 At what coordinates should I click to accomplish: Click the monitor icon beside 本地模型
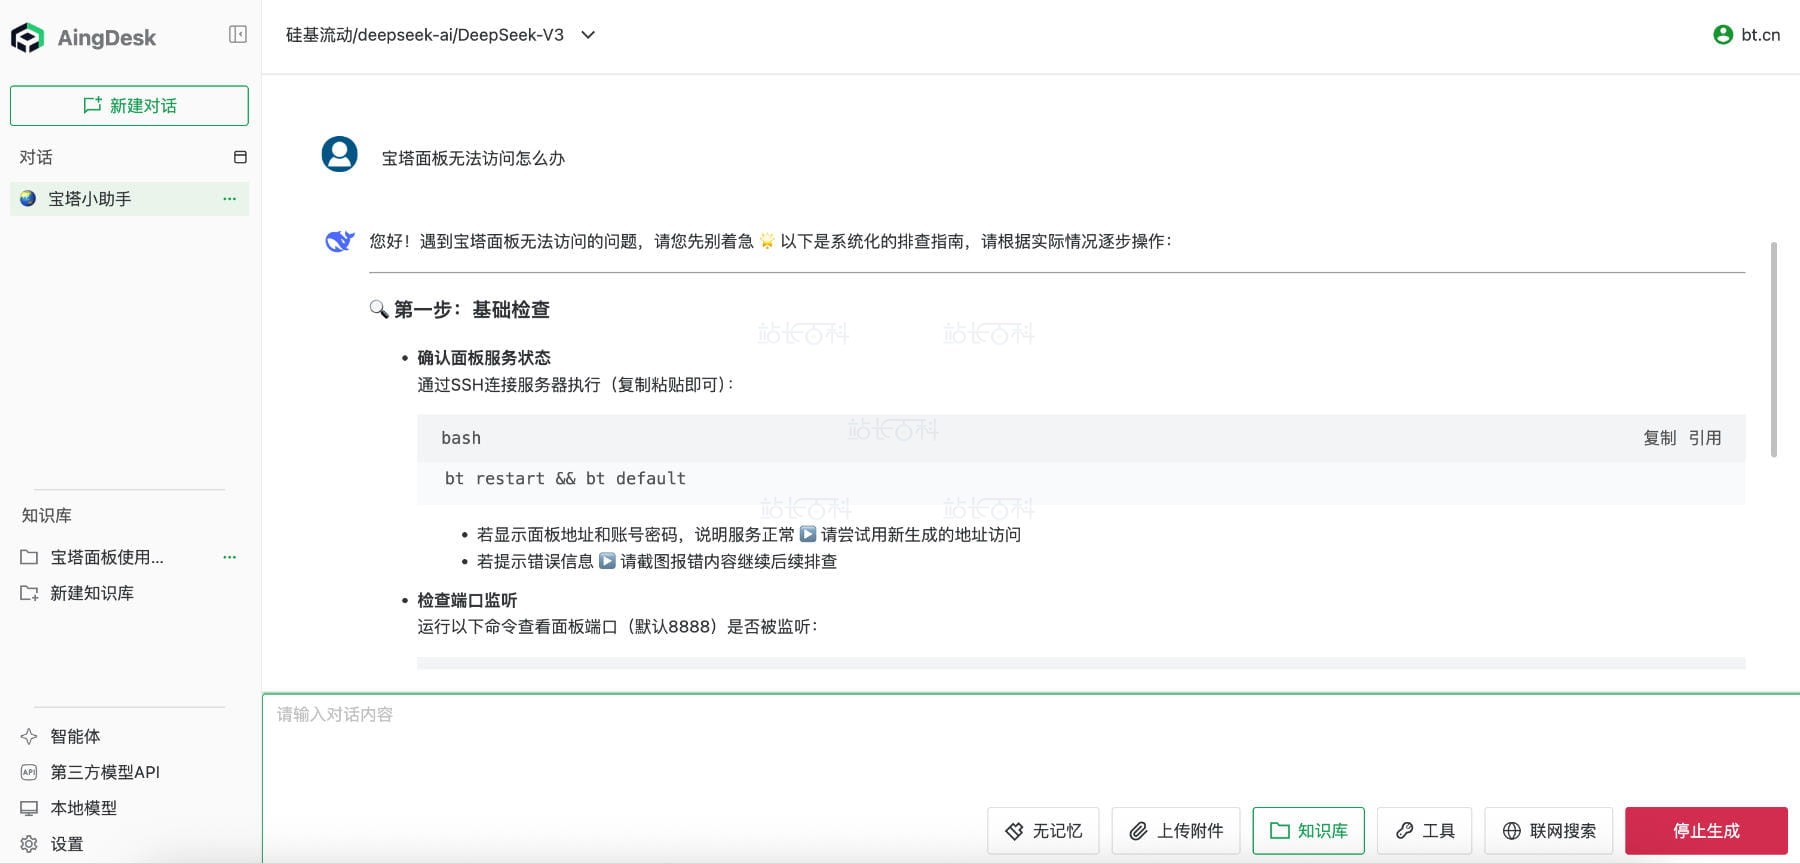pos(29,808)
